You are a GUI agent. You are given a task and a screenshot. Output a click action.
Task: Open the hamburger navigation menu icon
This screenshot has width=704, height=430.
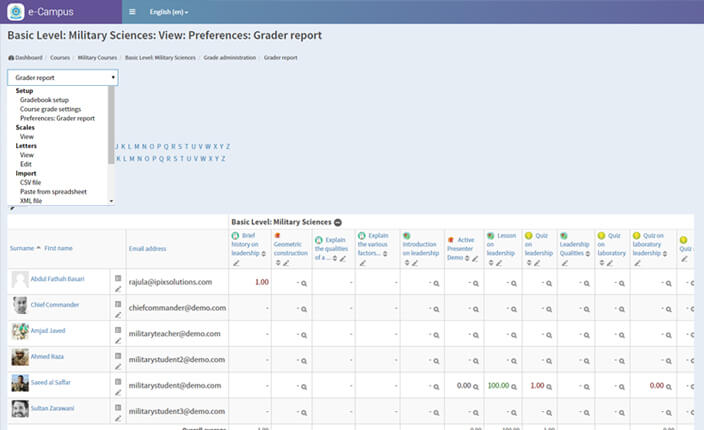(132, 12)
